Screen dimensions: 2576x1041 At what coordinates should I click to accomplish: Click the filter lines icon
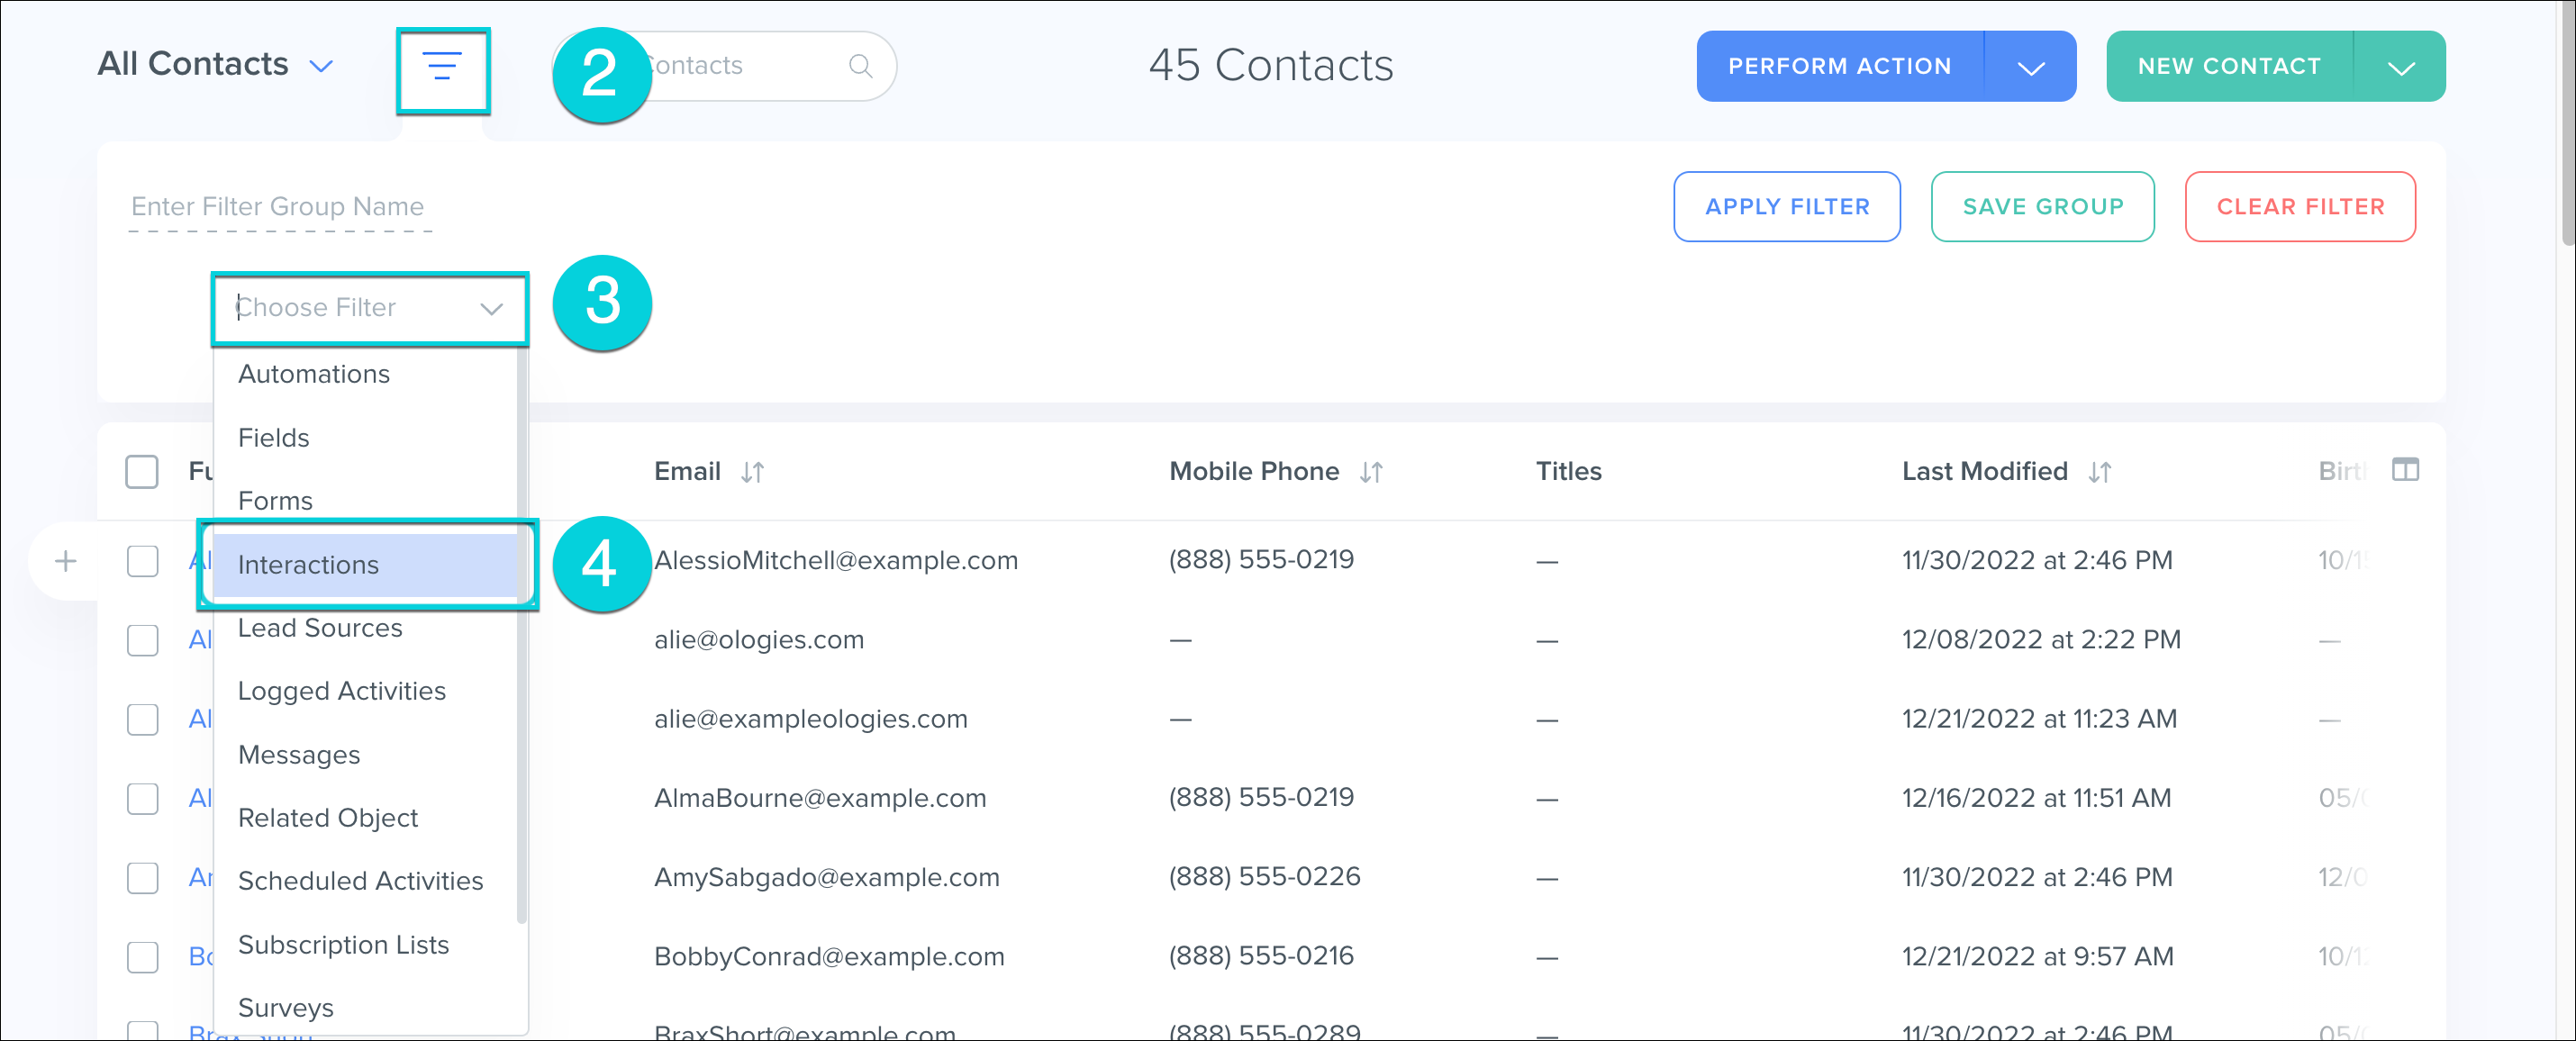coord(442,67)
